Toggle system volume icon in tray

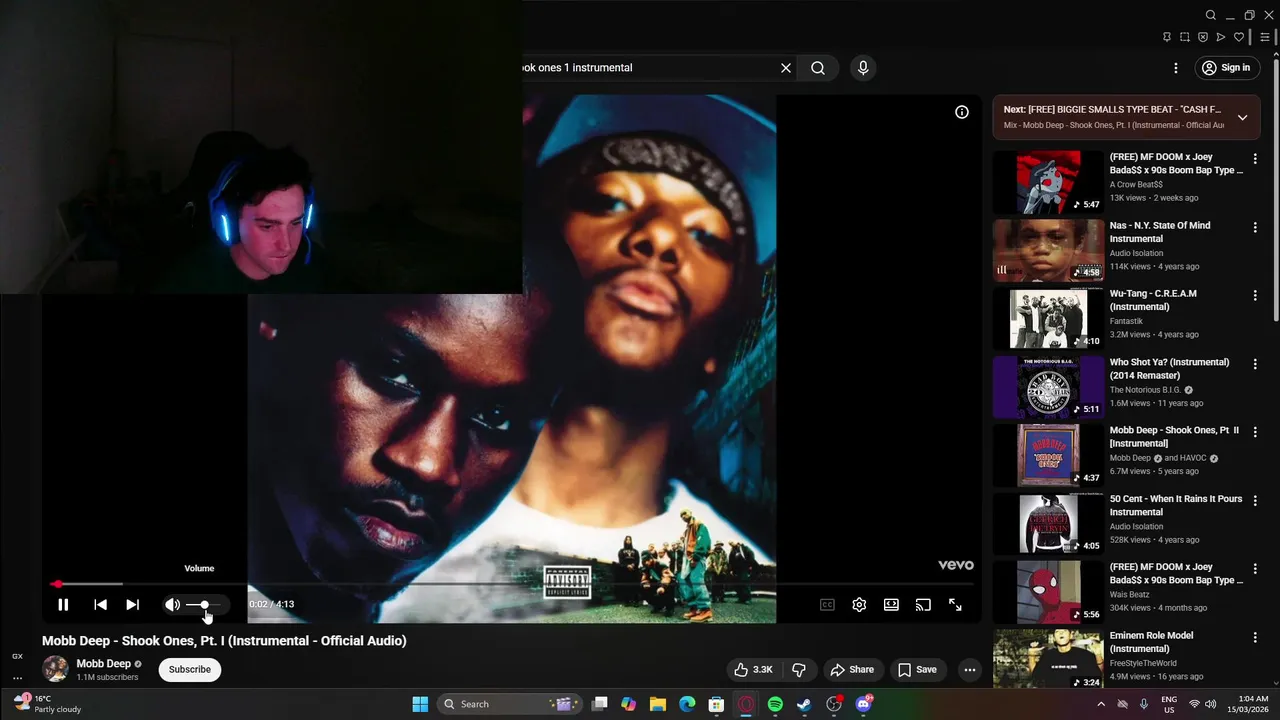tap(1210, 704)
